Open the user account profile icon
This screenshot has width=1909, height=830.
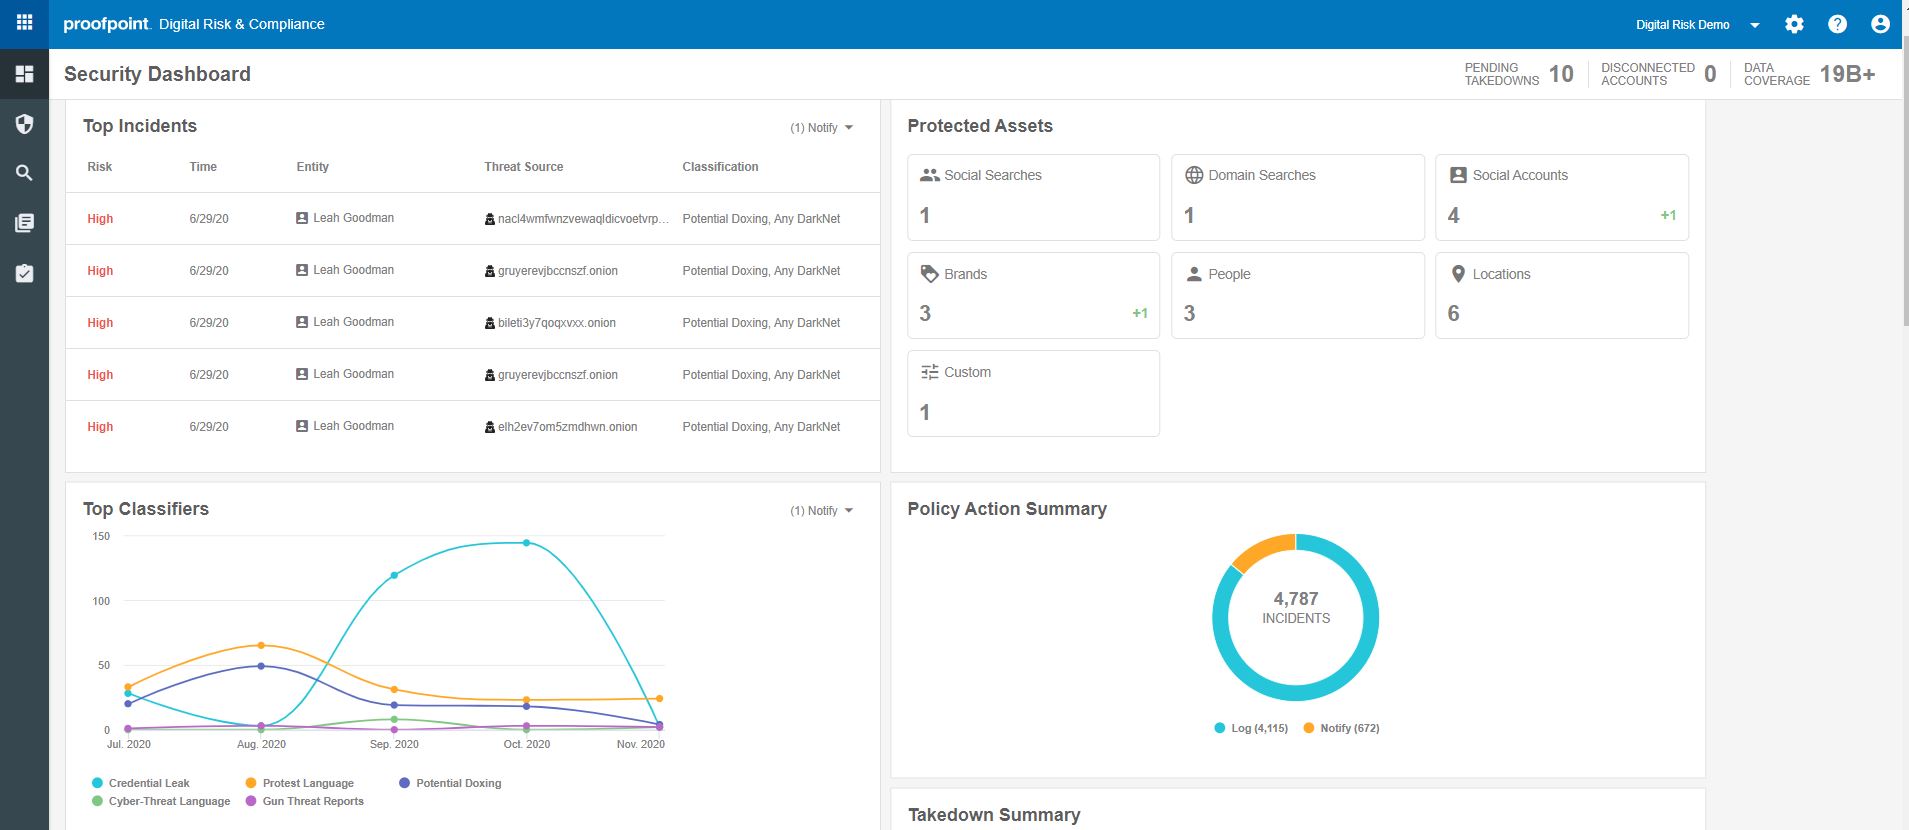(1880, 24)
